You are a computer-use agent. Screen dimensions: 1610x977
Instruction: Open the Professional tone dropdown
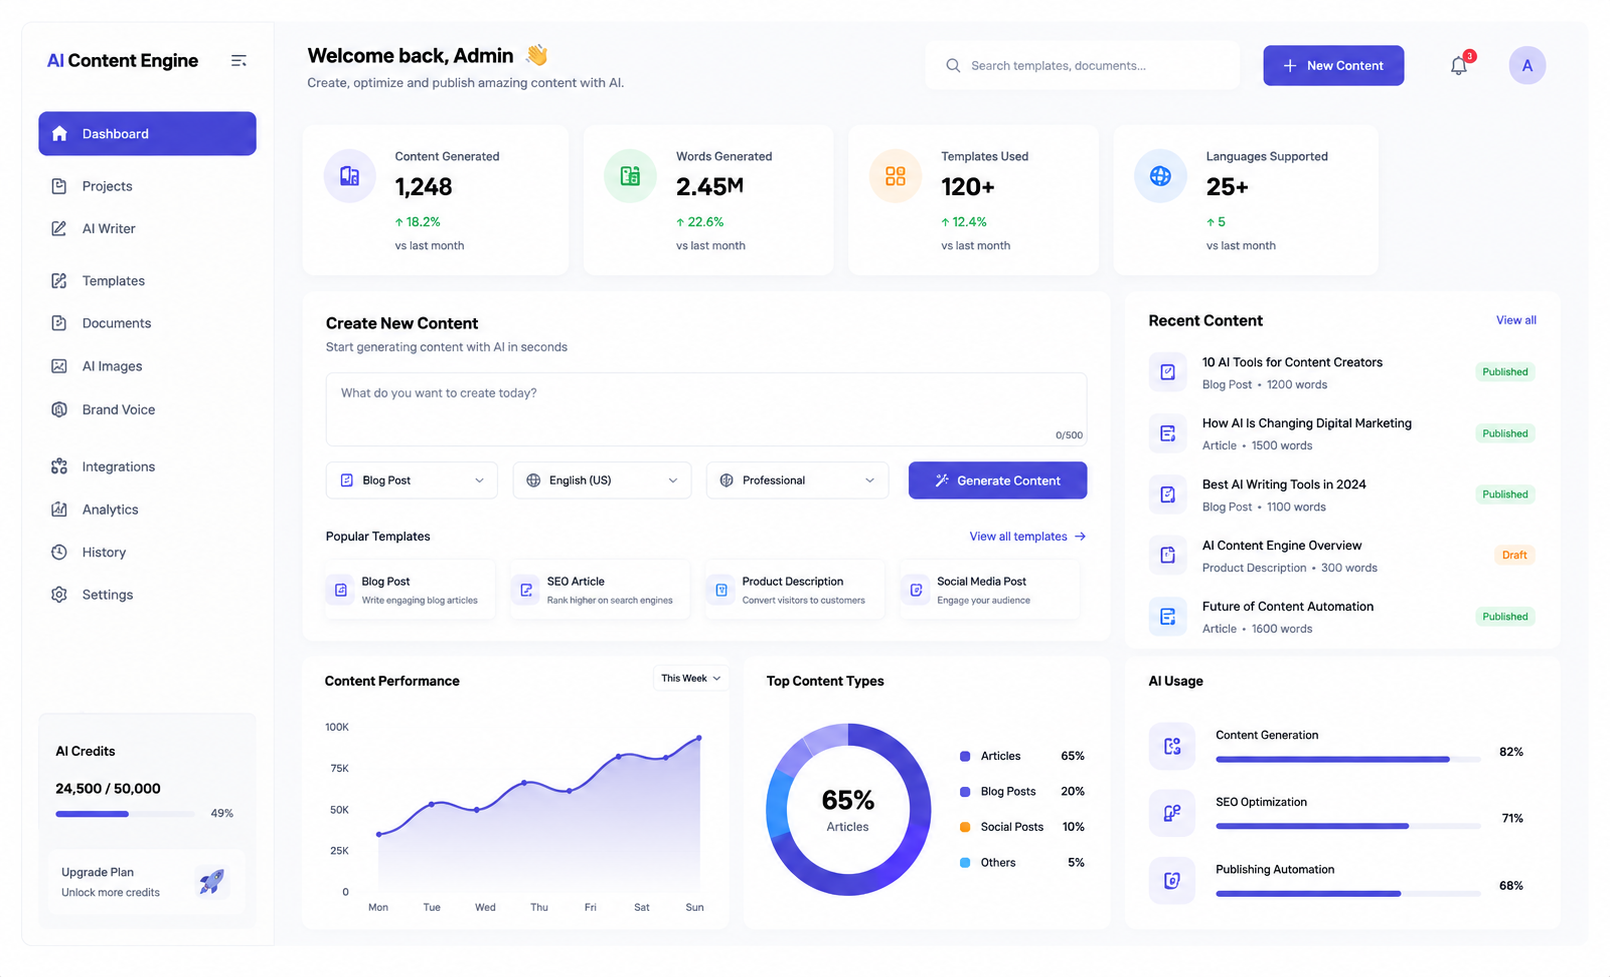(x=797, y=481)
